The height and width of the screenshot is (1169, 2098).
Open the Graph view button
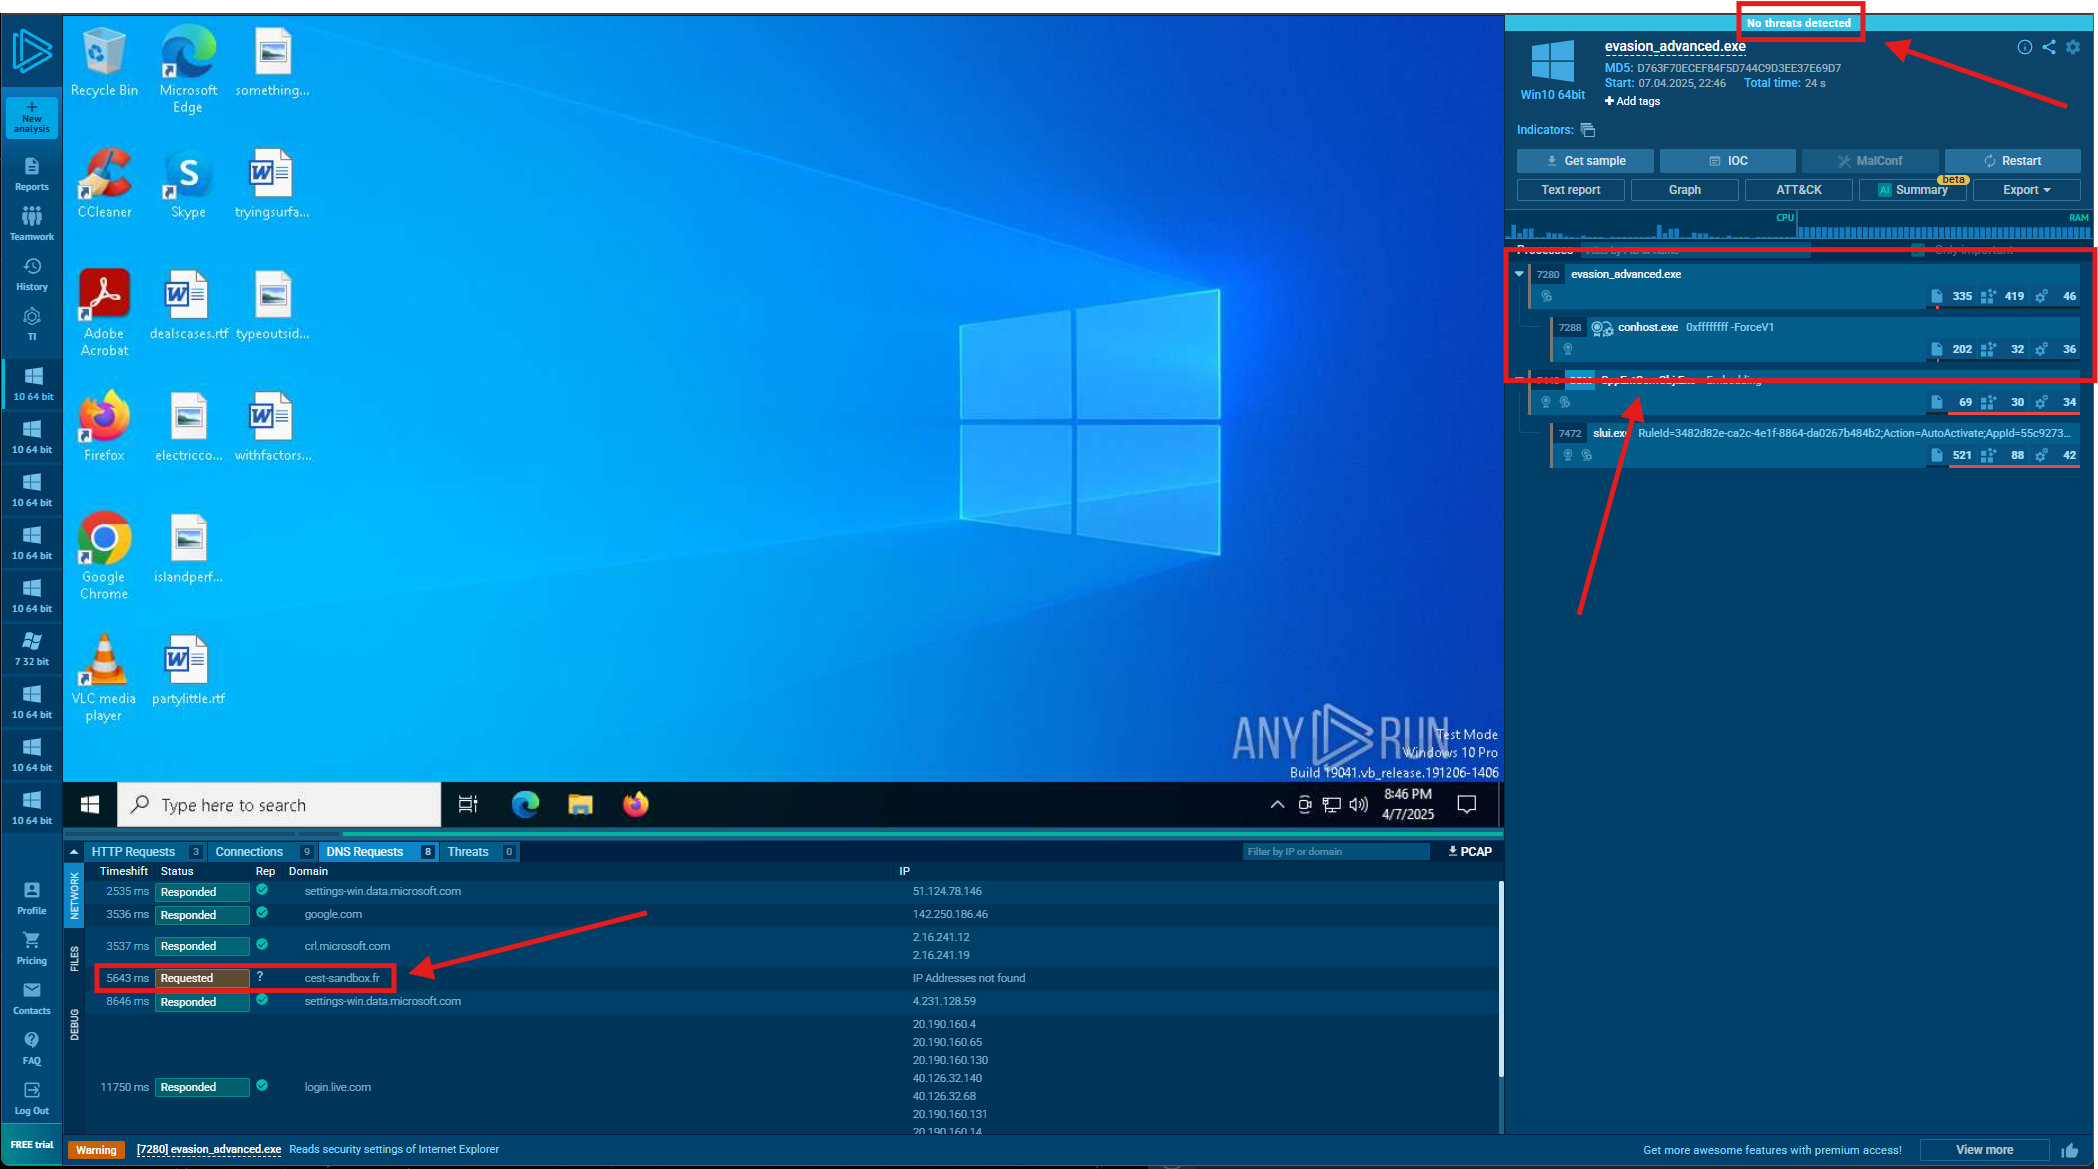coord(1684,190)
